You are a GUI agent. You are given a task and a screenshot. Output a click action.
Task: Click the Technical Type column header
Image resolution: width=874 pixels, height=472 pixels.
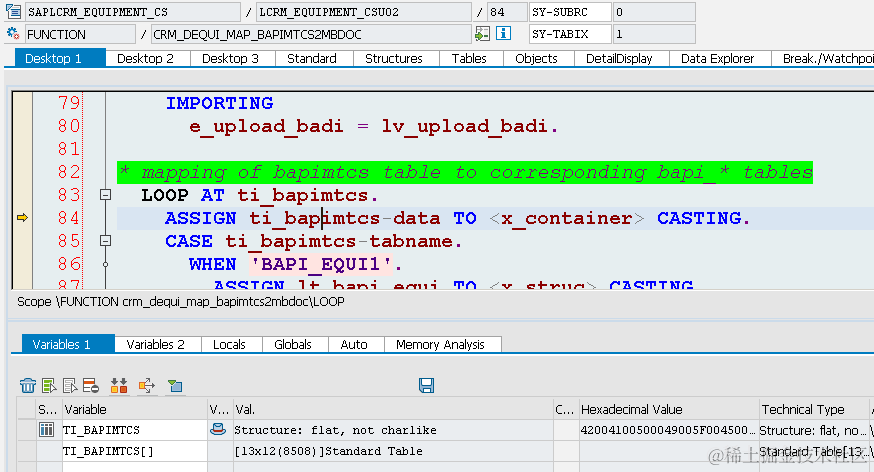813,409
